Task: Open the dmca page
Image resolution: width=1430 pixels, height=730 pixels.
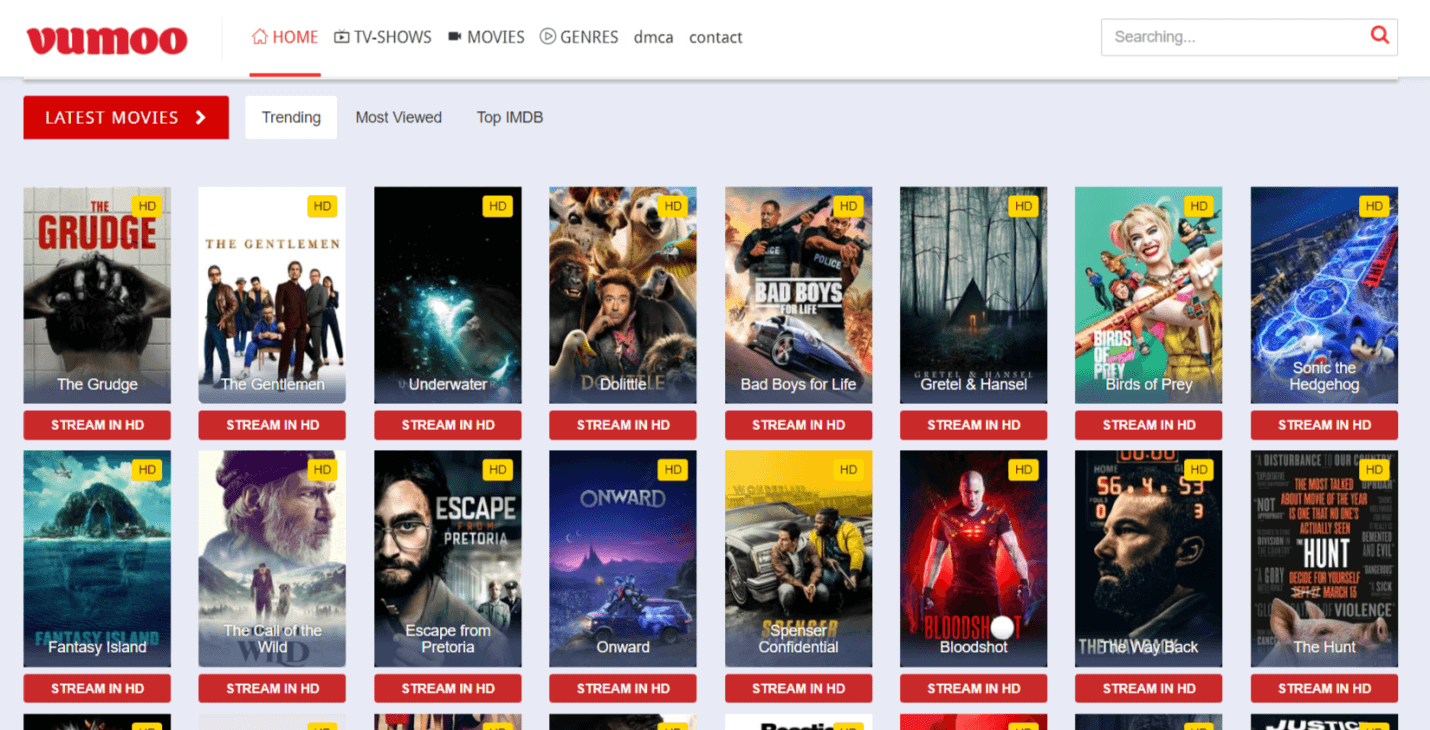Action: click(x=654, y=37)
